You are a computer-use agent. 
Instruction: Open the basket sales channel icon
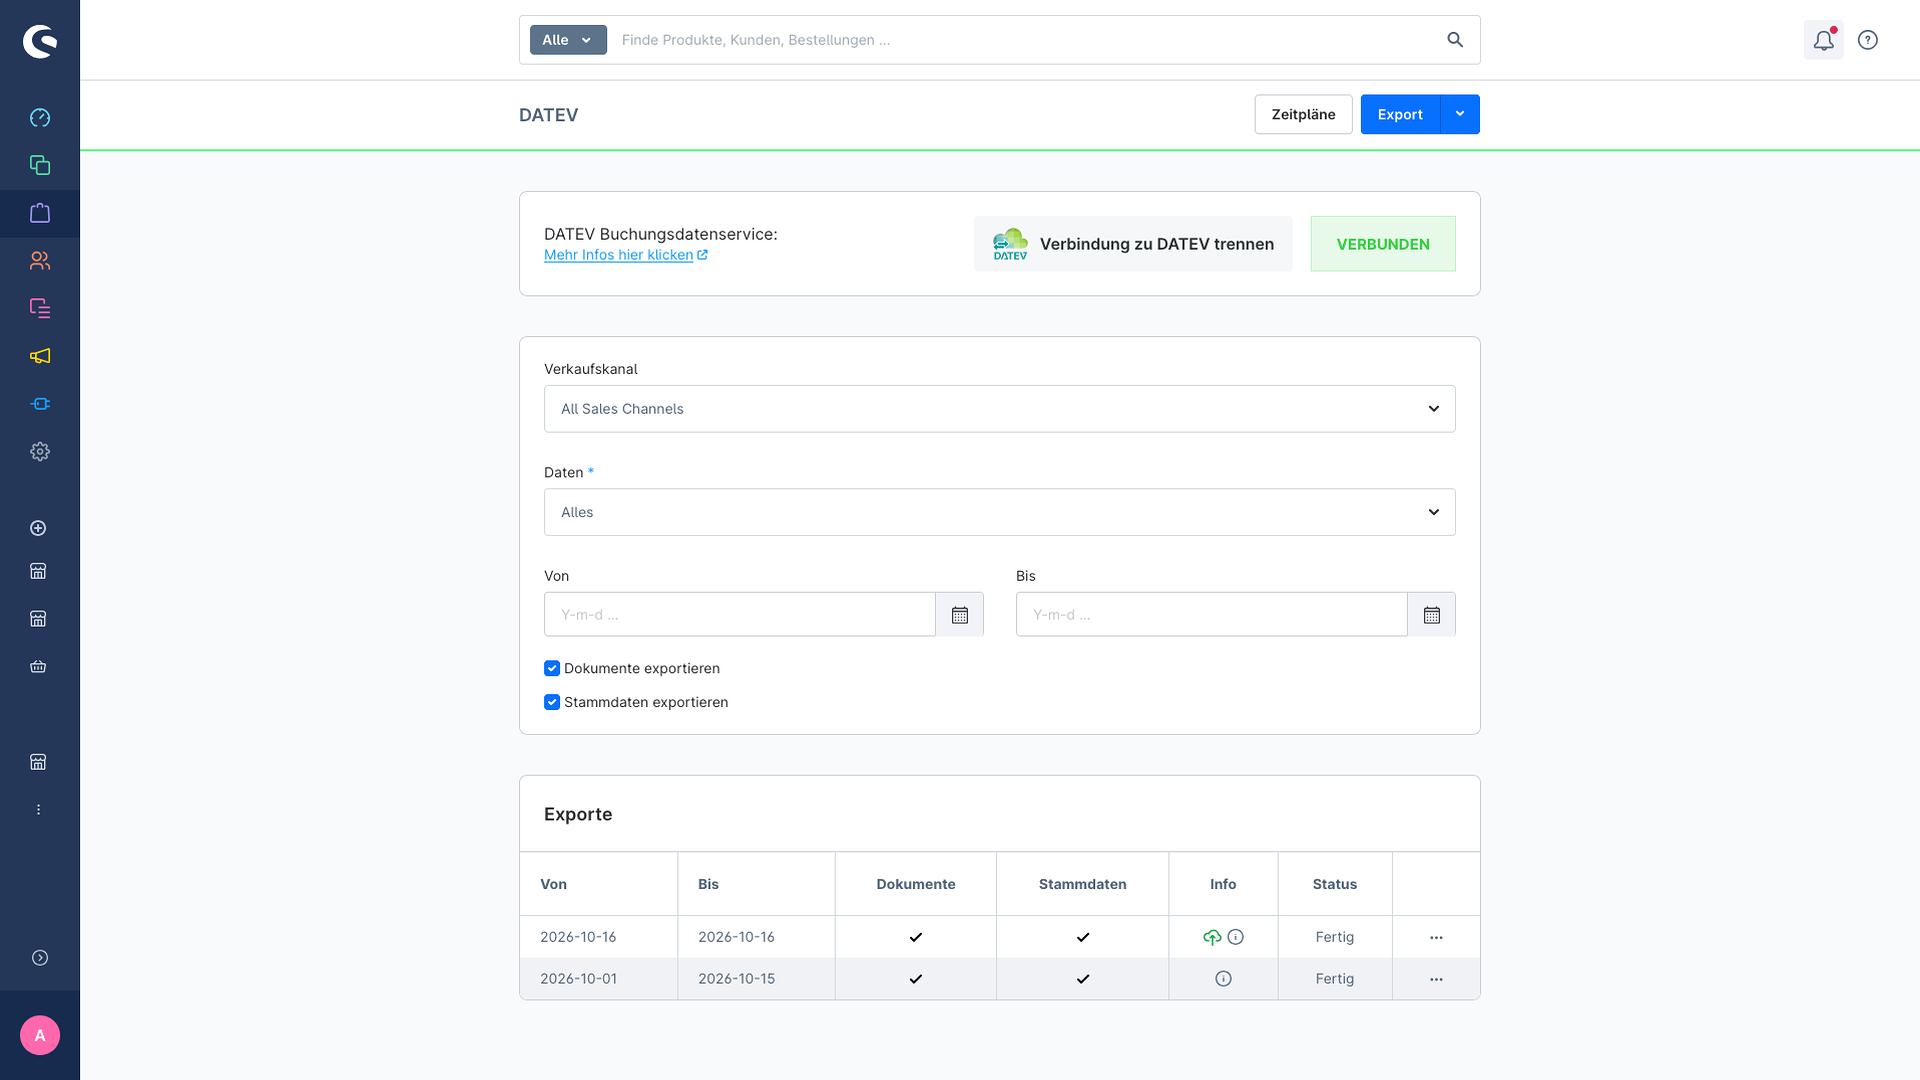pos(38,667)
